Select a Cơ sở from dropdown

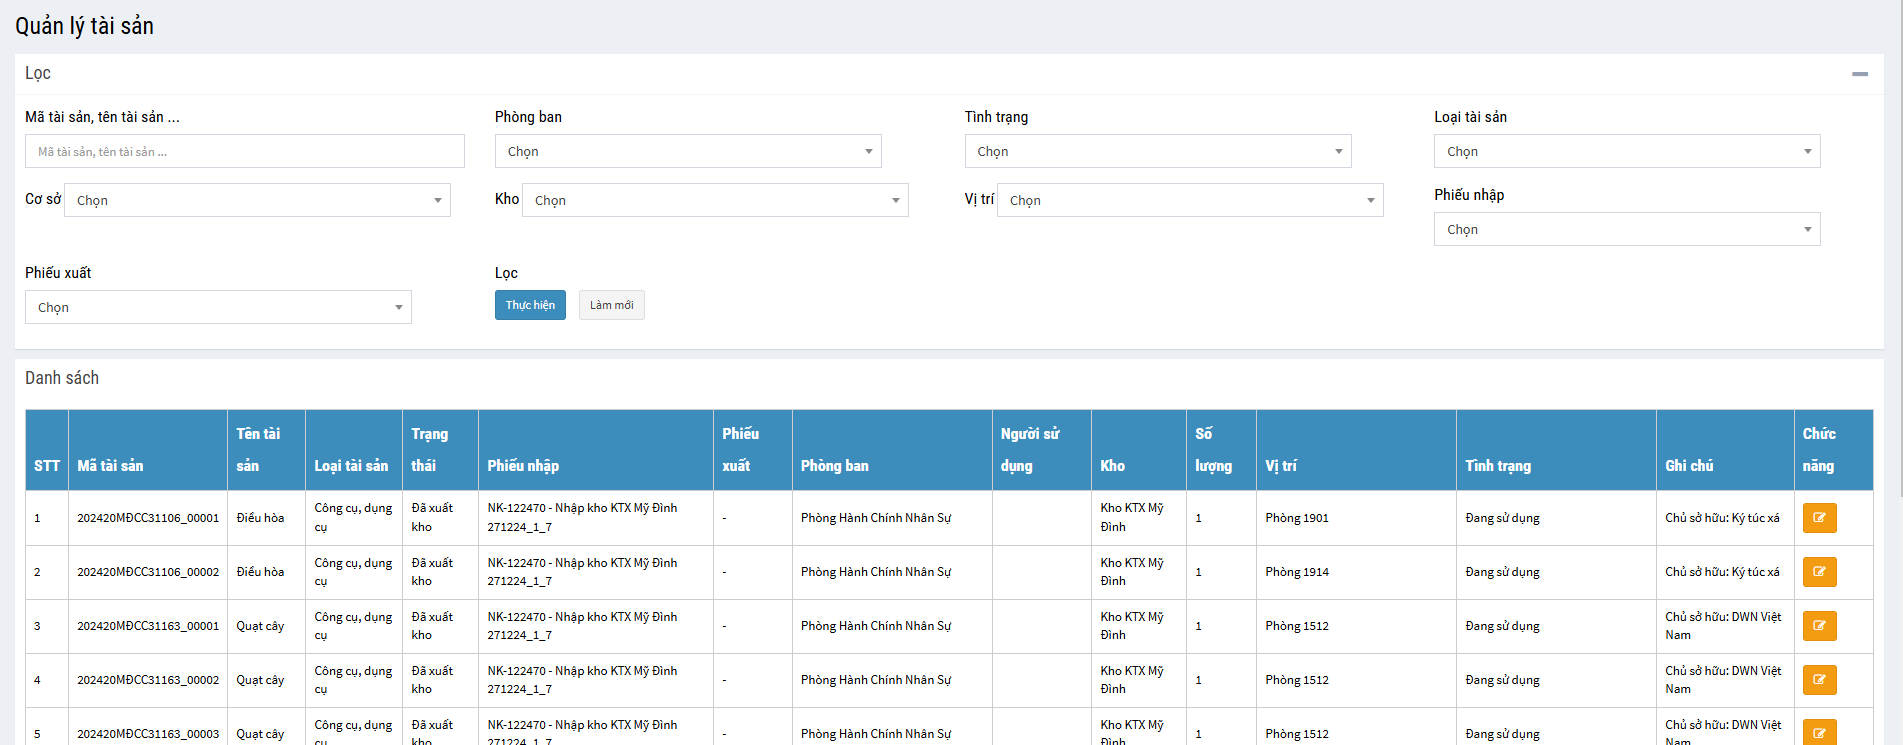click(257, 201)
